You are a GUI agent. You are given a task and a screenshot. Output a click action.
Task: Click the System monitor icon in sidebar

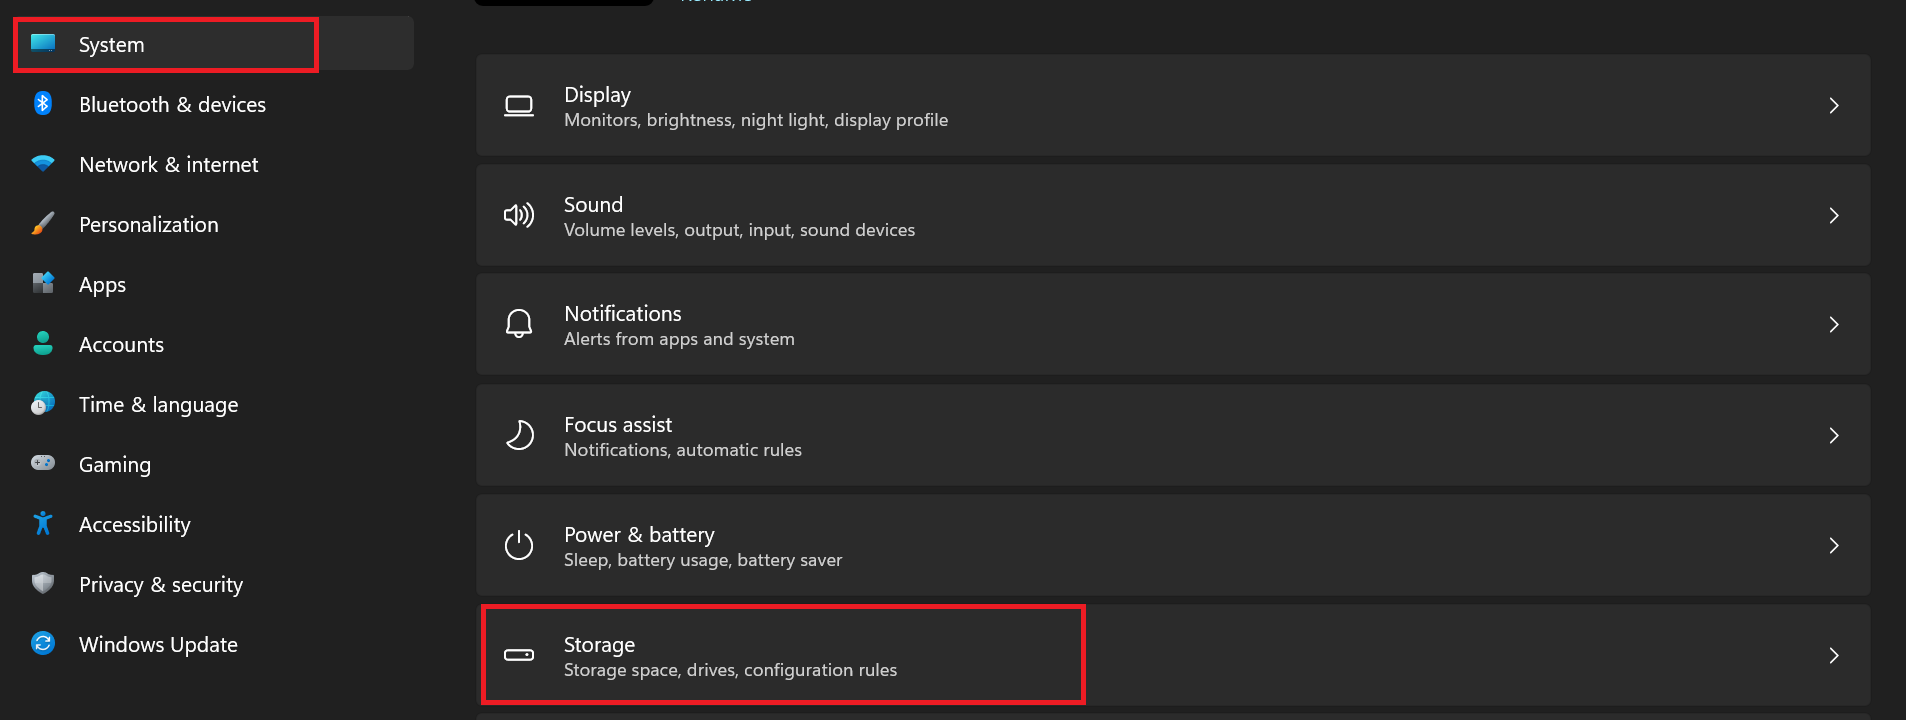[43, 43]
